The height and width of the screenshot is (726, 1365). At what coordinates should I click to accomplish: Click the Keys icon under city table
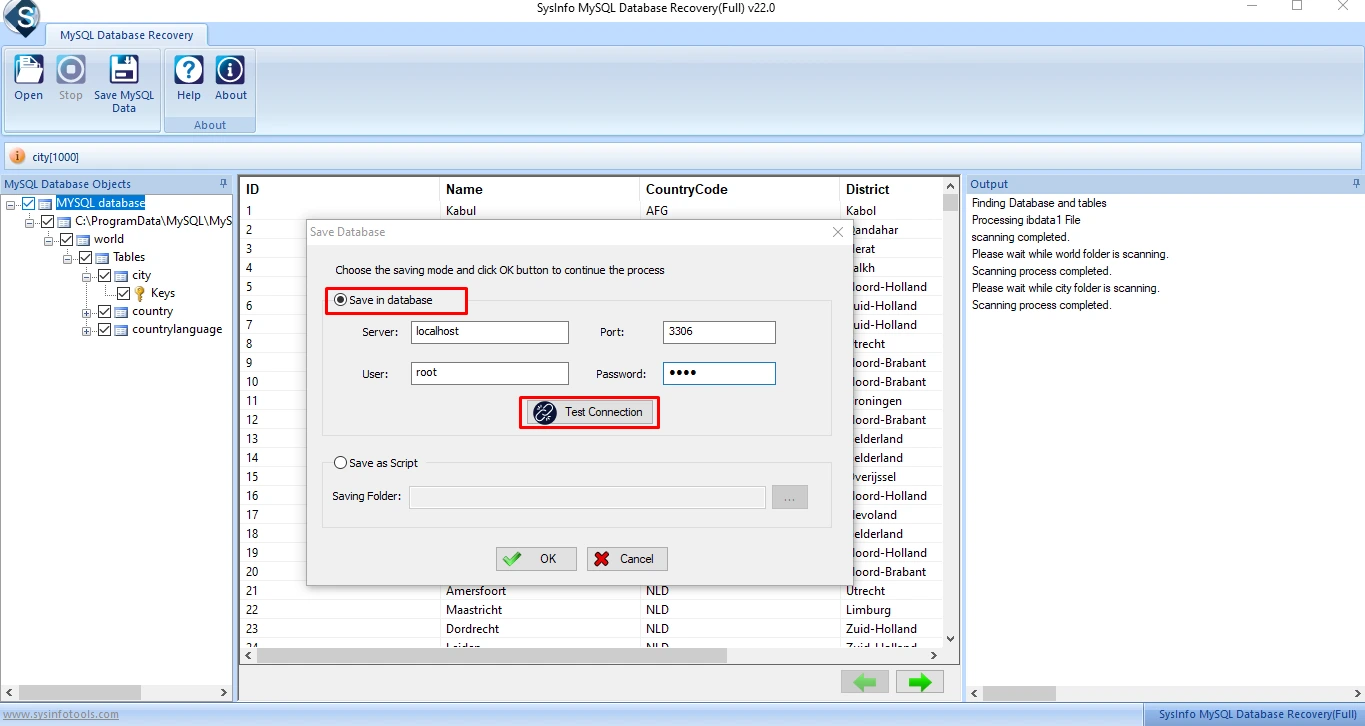click(x=141, y=293)
